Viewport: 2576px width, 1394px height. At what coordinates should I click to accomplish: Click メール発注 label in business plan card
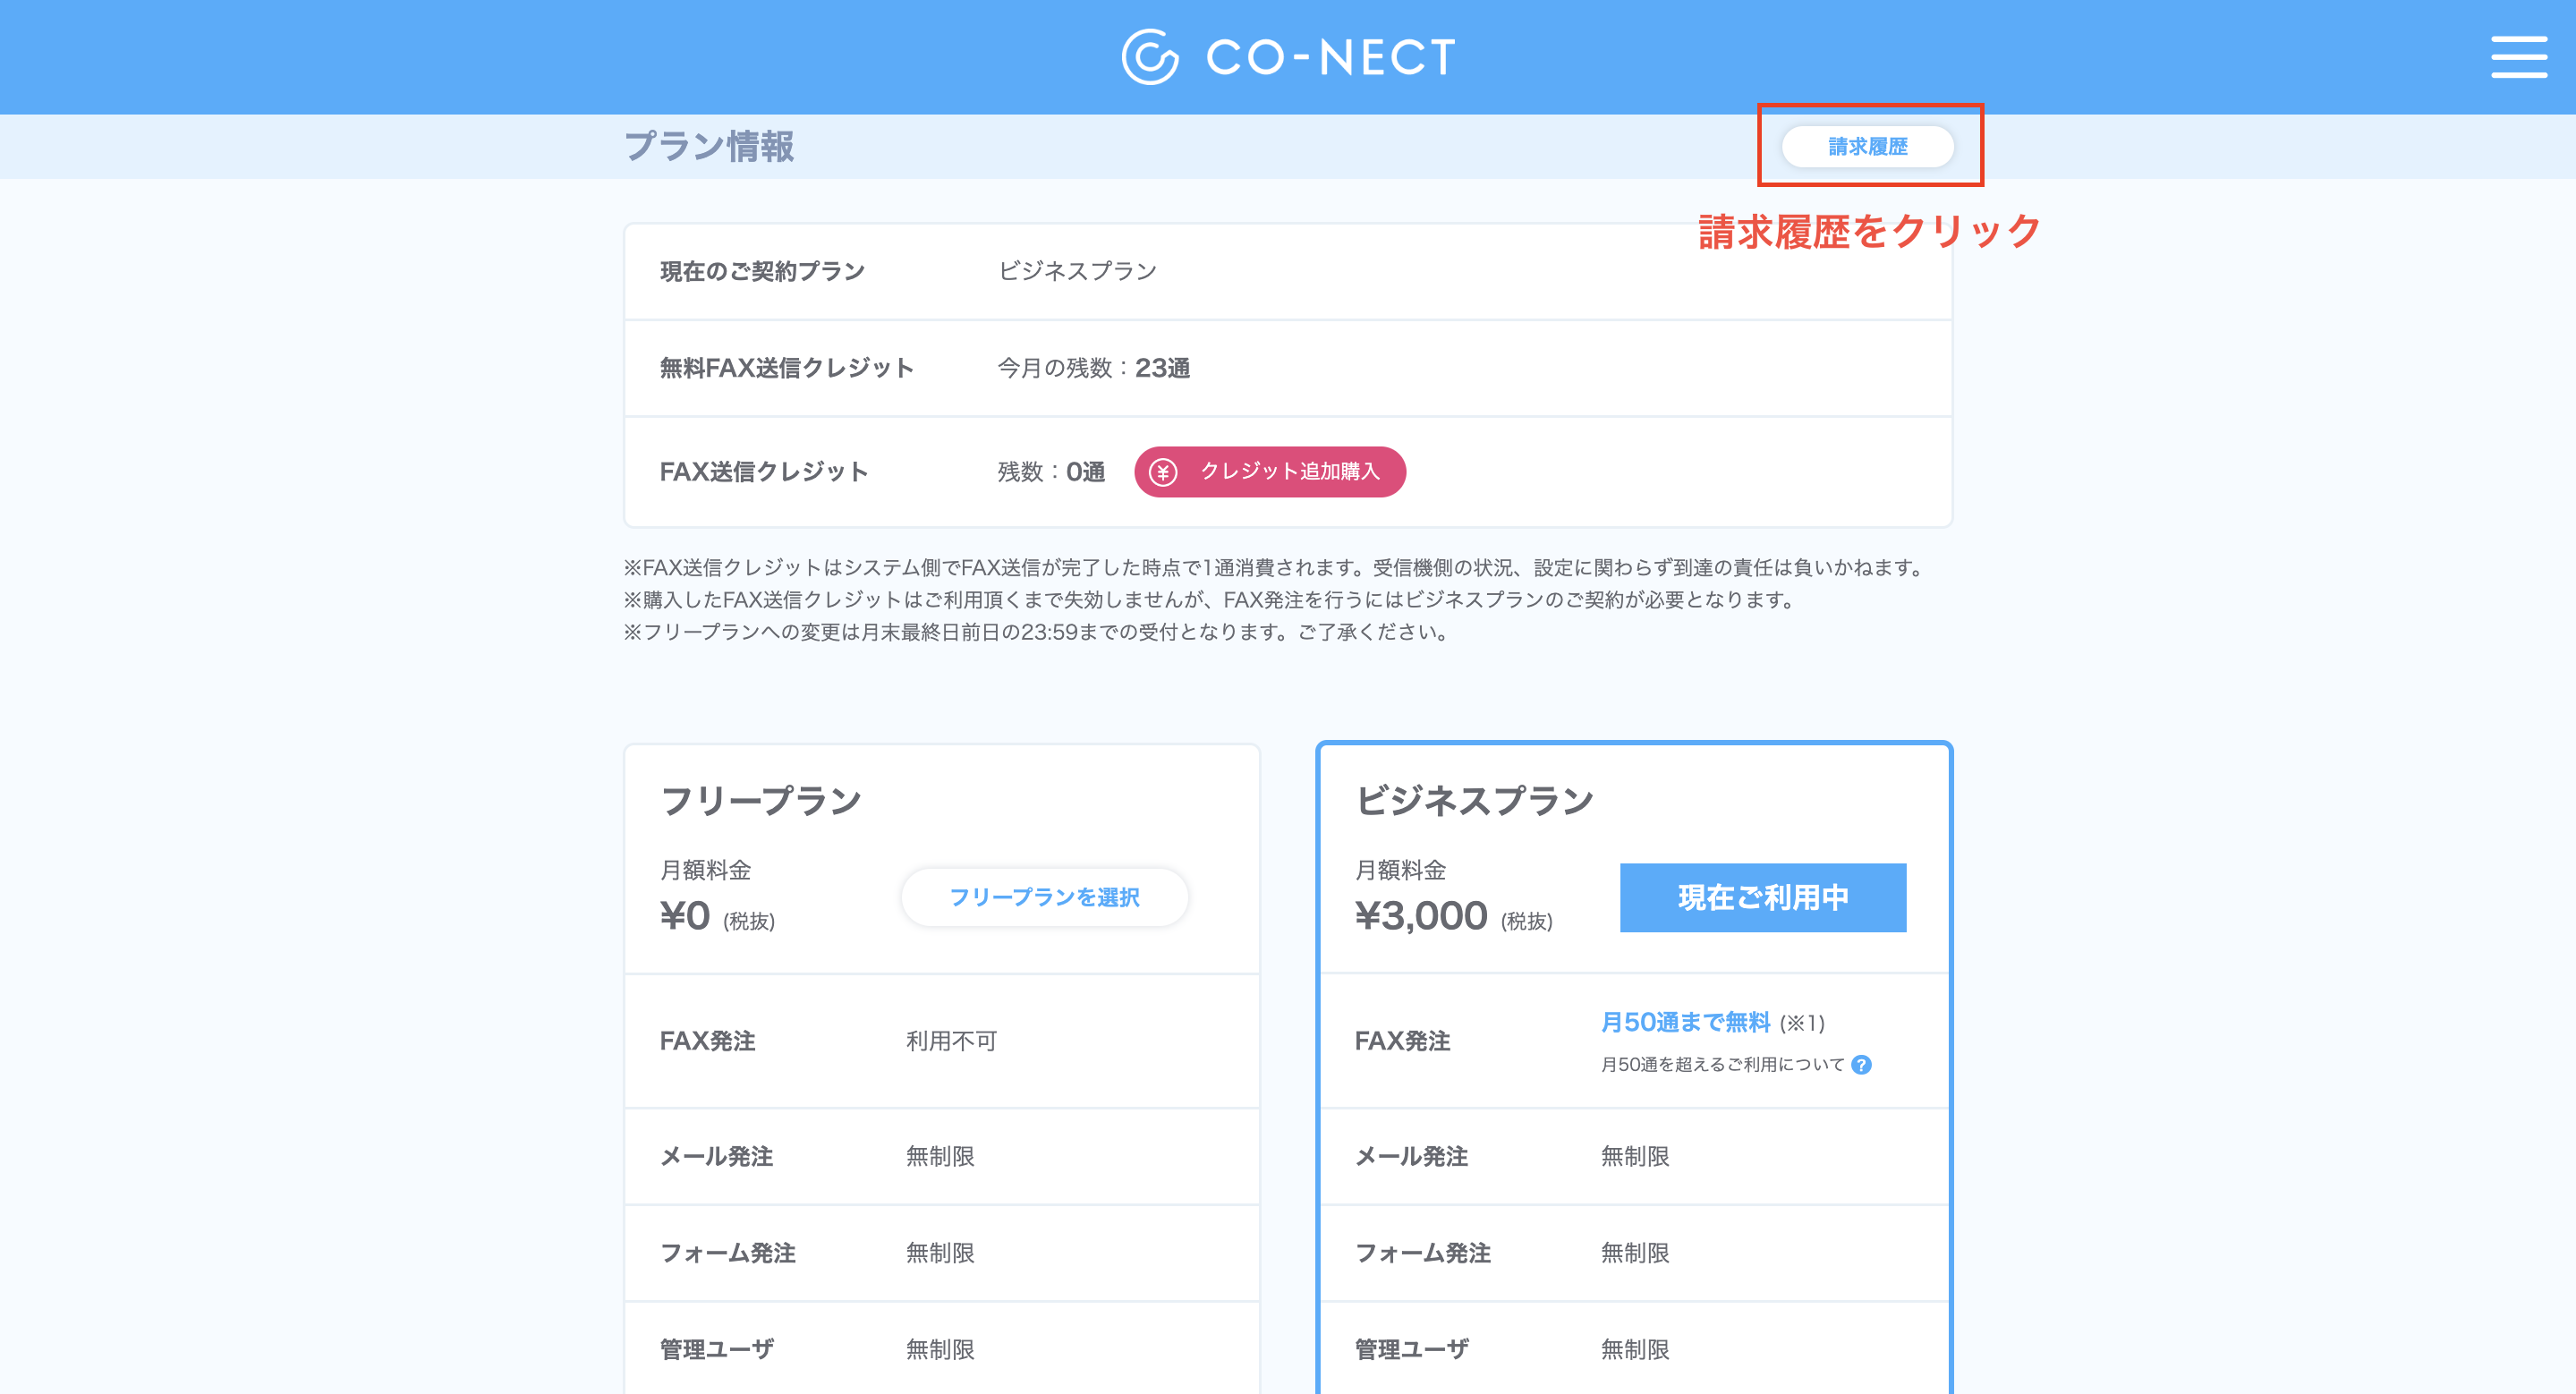point(1411,1156)
